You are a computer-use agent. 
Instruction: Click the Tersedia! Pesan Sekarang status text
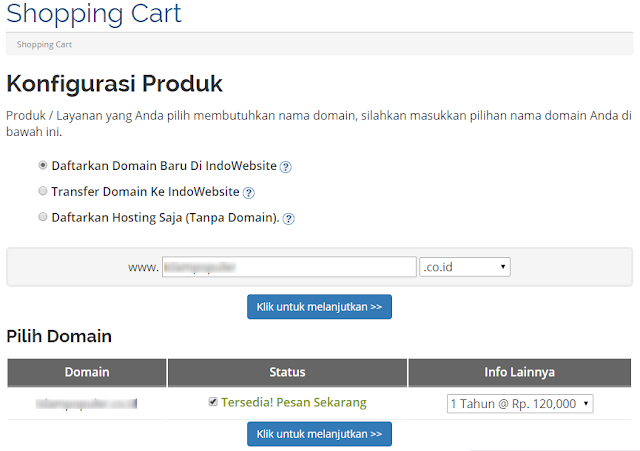(x=294, y=402)
